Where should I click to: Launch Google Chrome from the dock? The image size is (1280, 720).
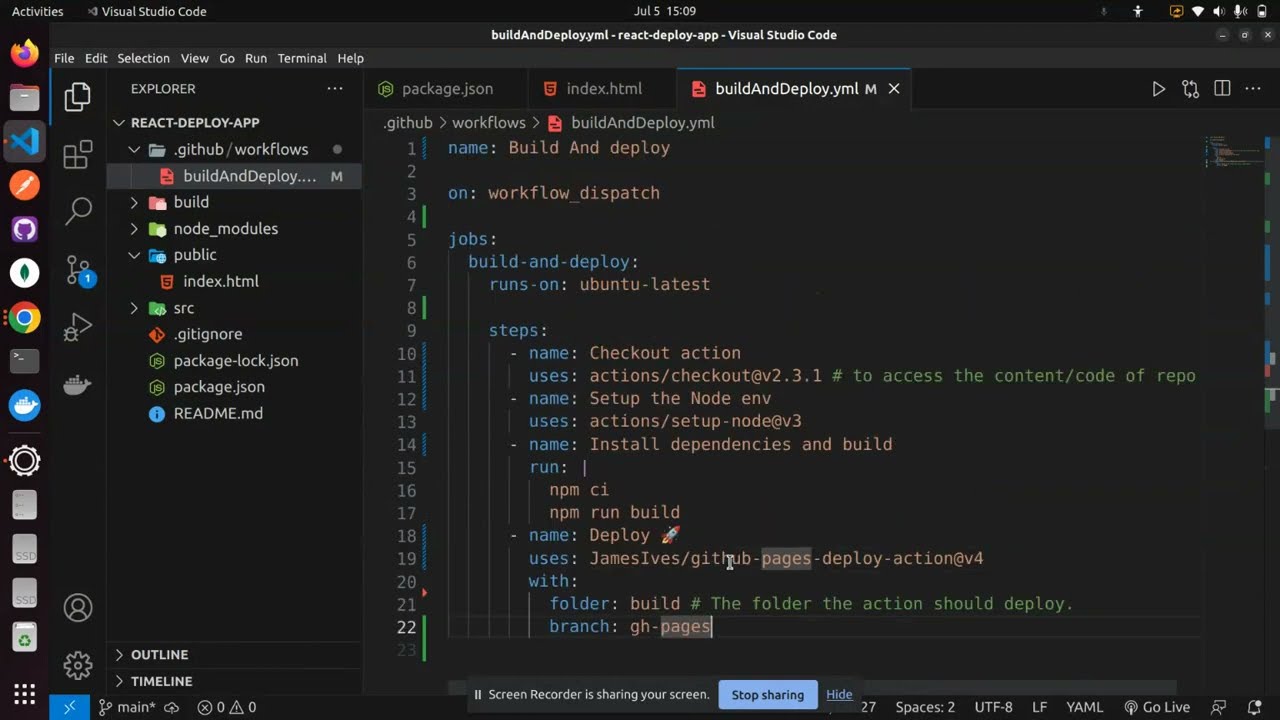[25, 319]
